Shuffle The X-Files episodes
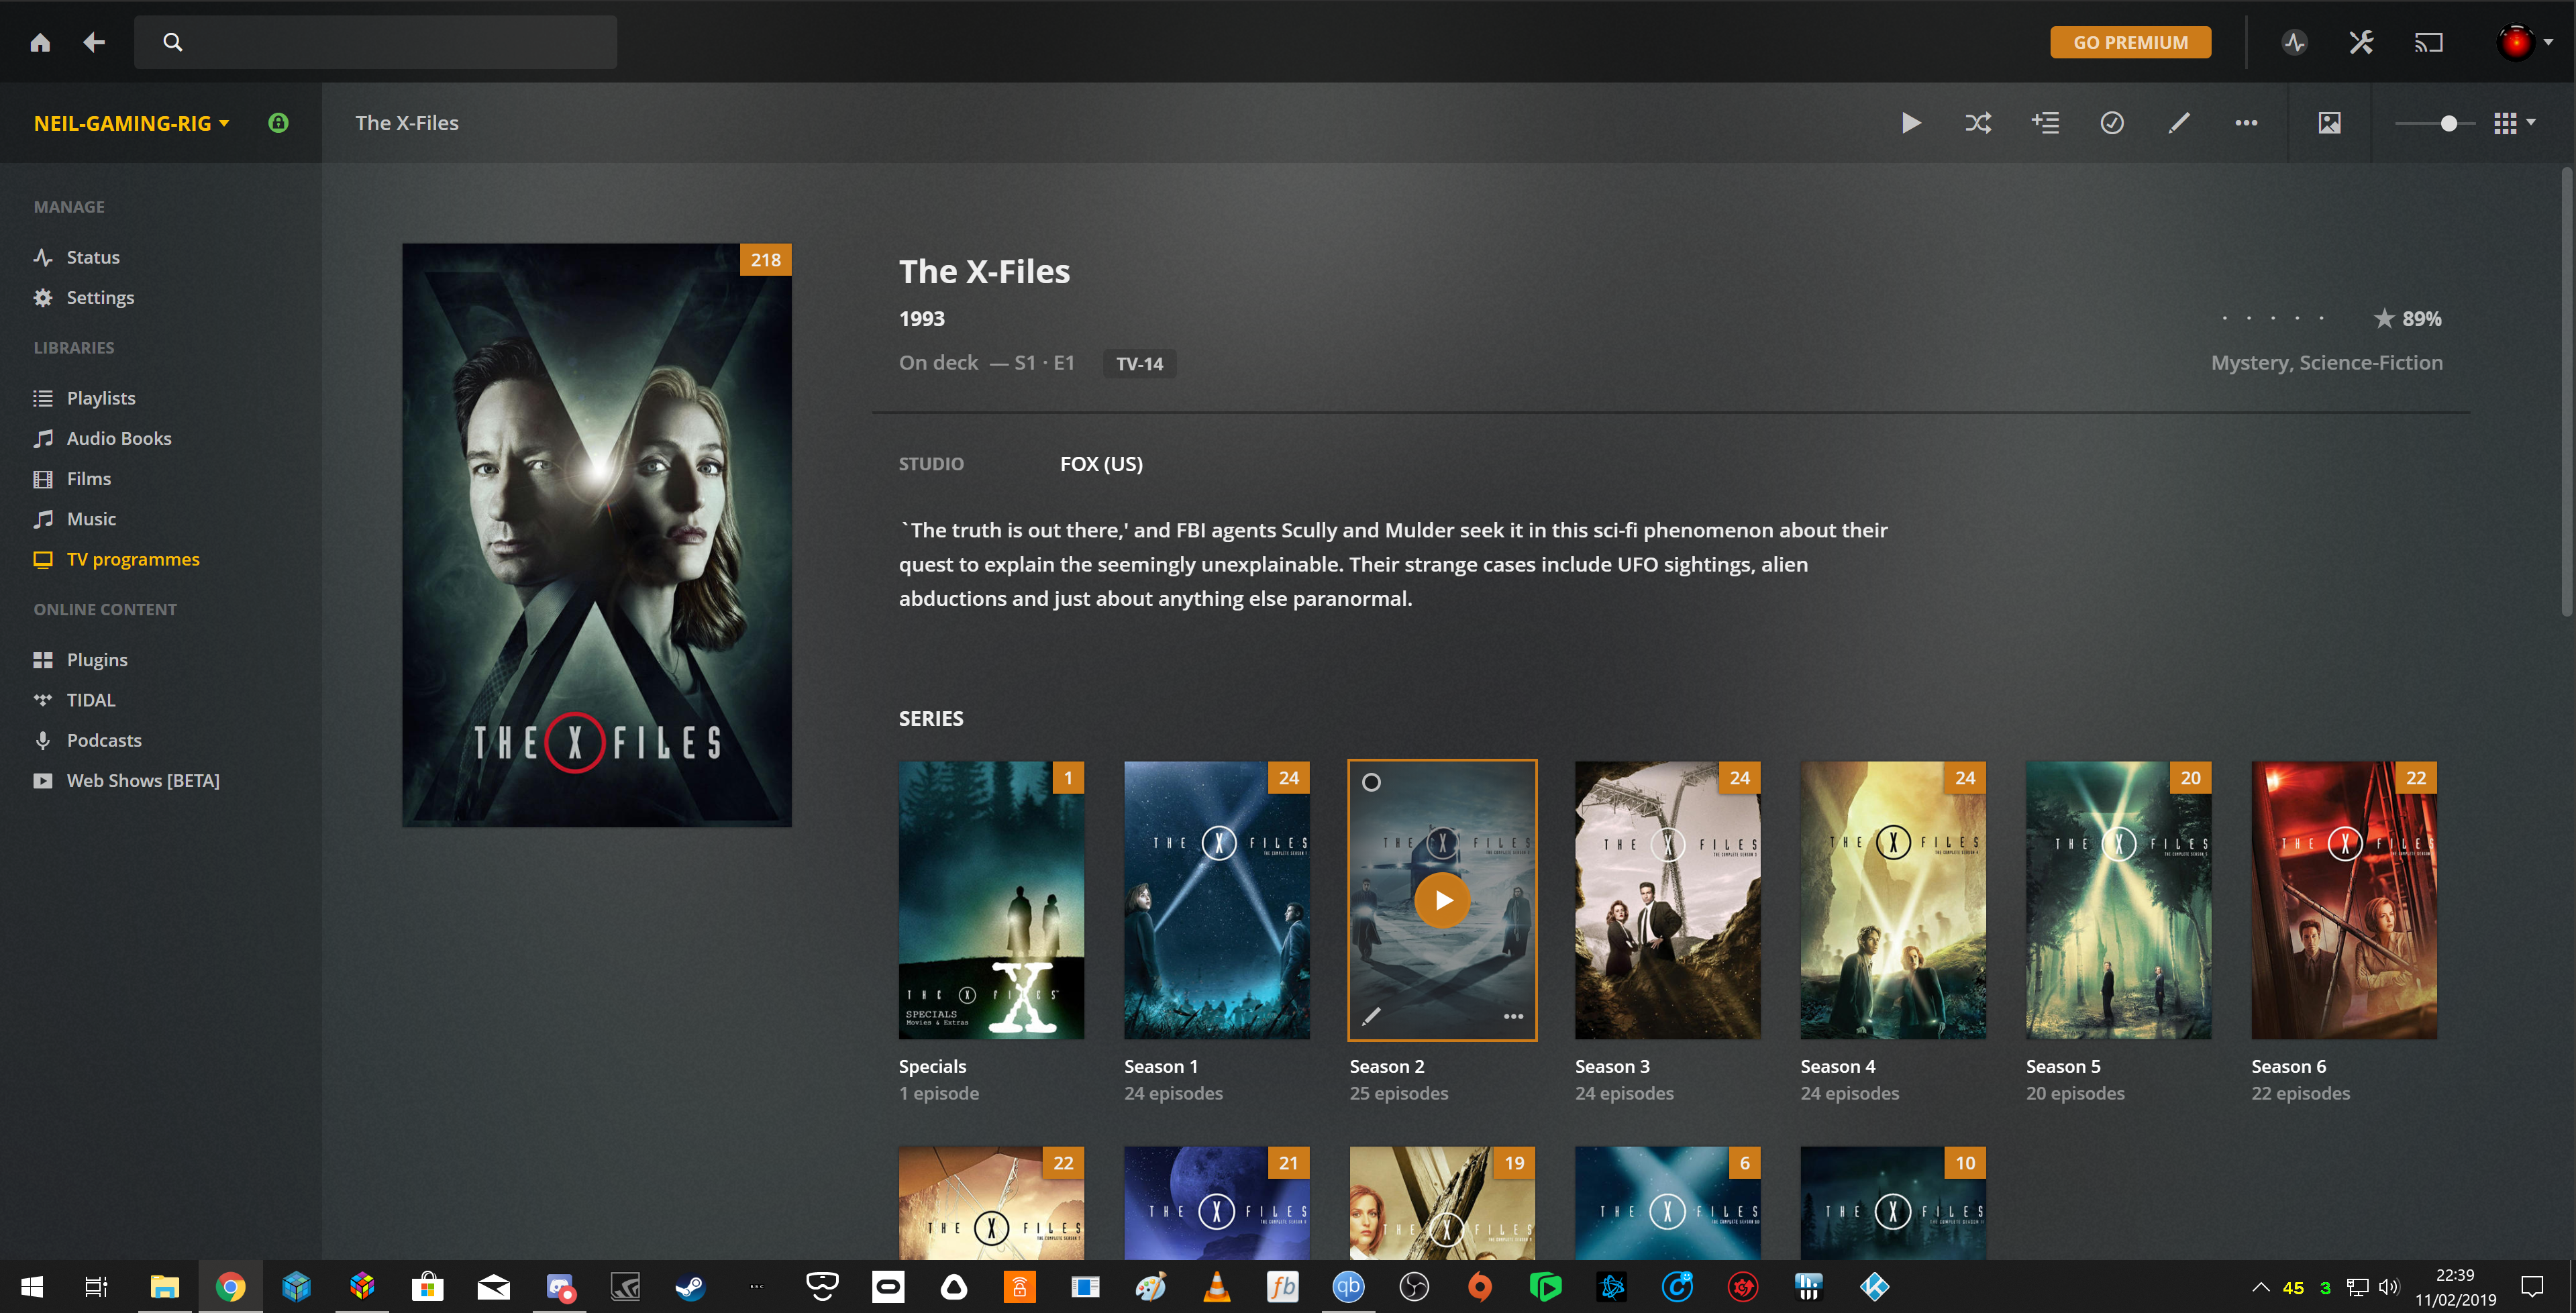 tap(1977, 123)
